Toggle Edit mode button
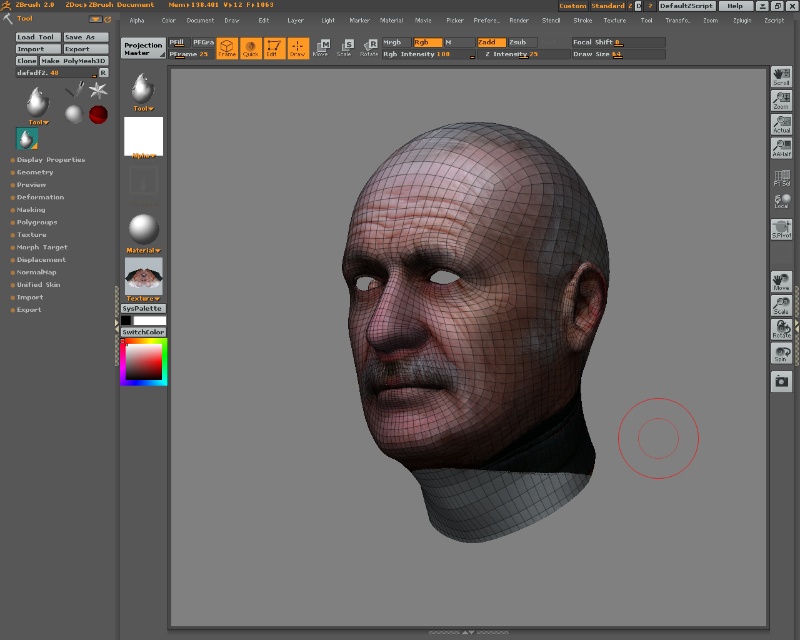This screenshot has width=800, height=640. pos(274,48)
